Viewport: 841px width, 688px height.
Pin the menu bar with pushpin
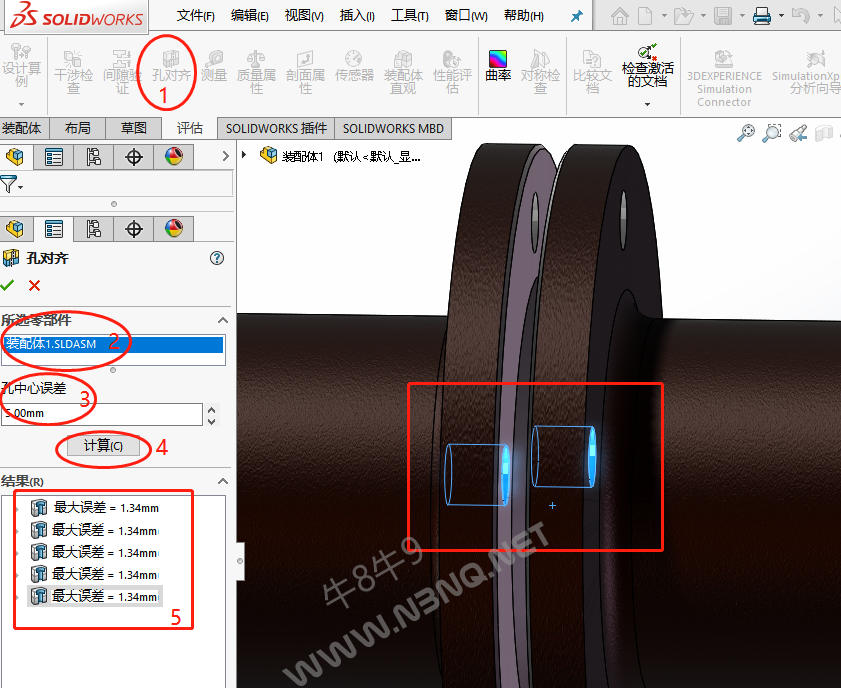576,16
